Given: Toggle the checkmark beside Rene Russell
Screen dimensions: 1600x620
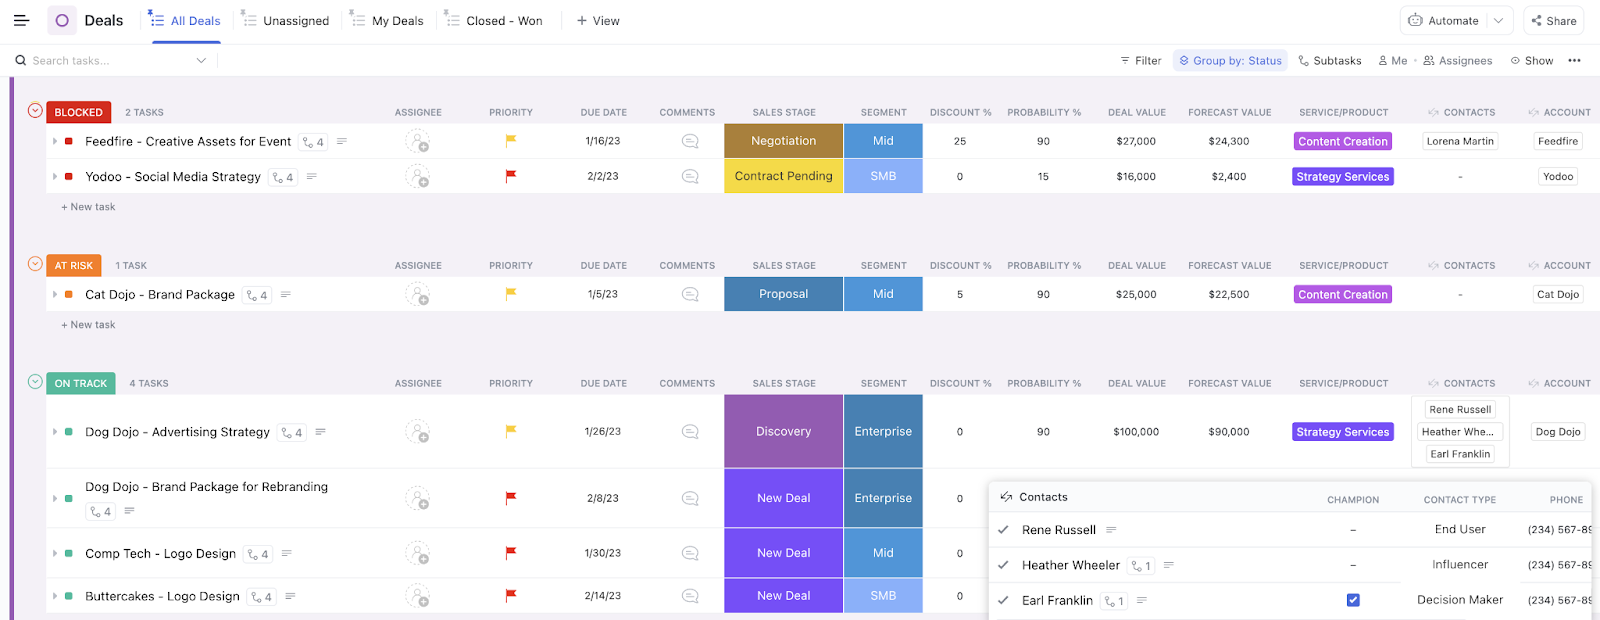Looking at the screenshot, I should 1003,530.
